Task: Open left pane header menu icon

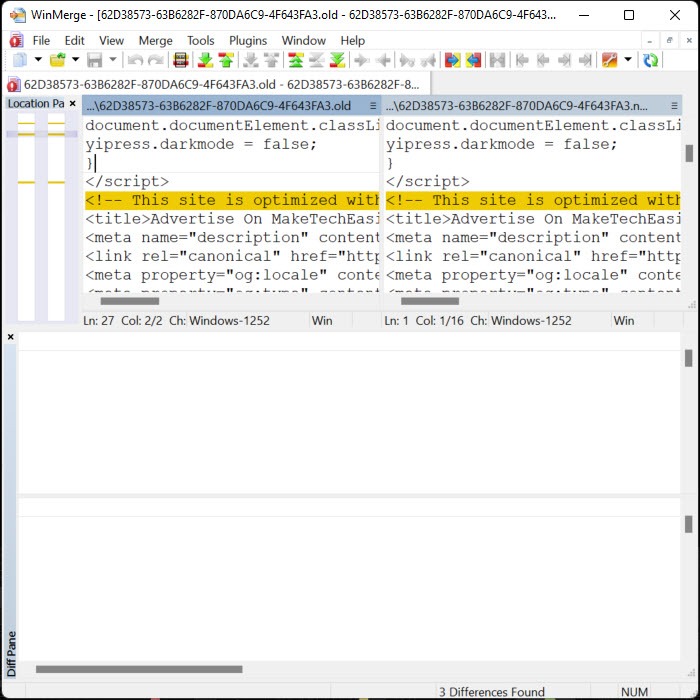Action: point(373,106)
